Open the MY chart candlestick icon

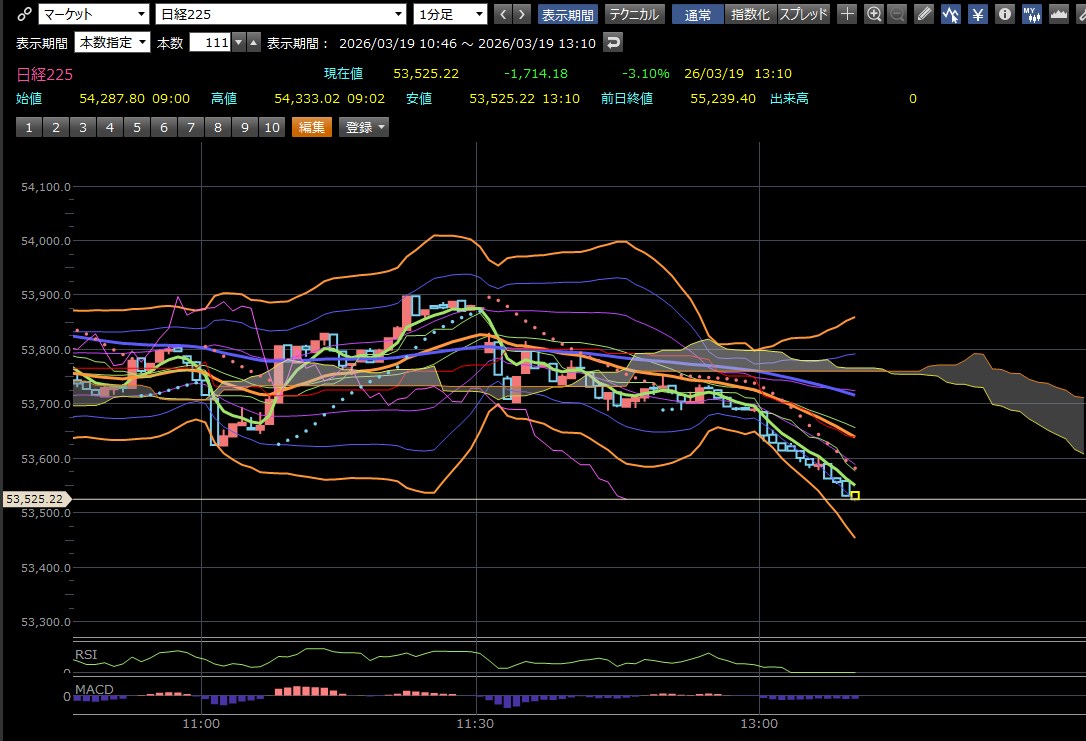click(x=1030, y=14)
